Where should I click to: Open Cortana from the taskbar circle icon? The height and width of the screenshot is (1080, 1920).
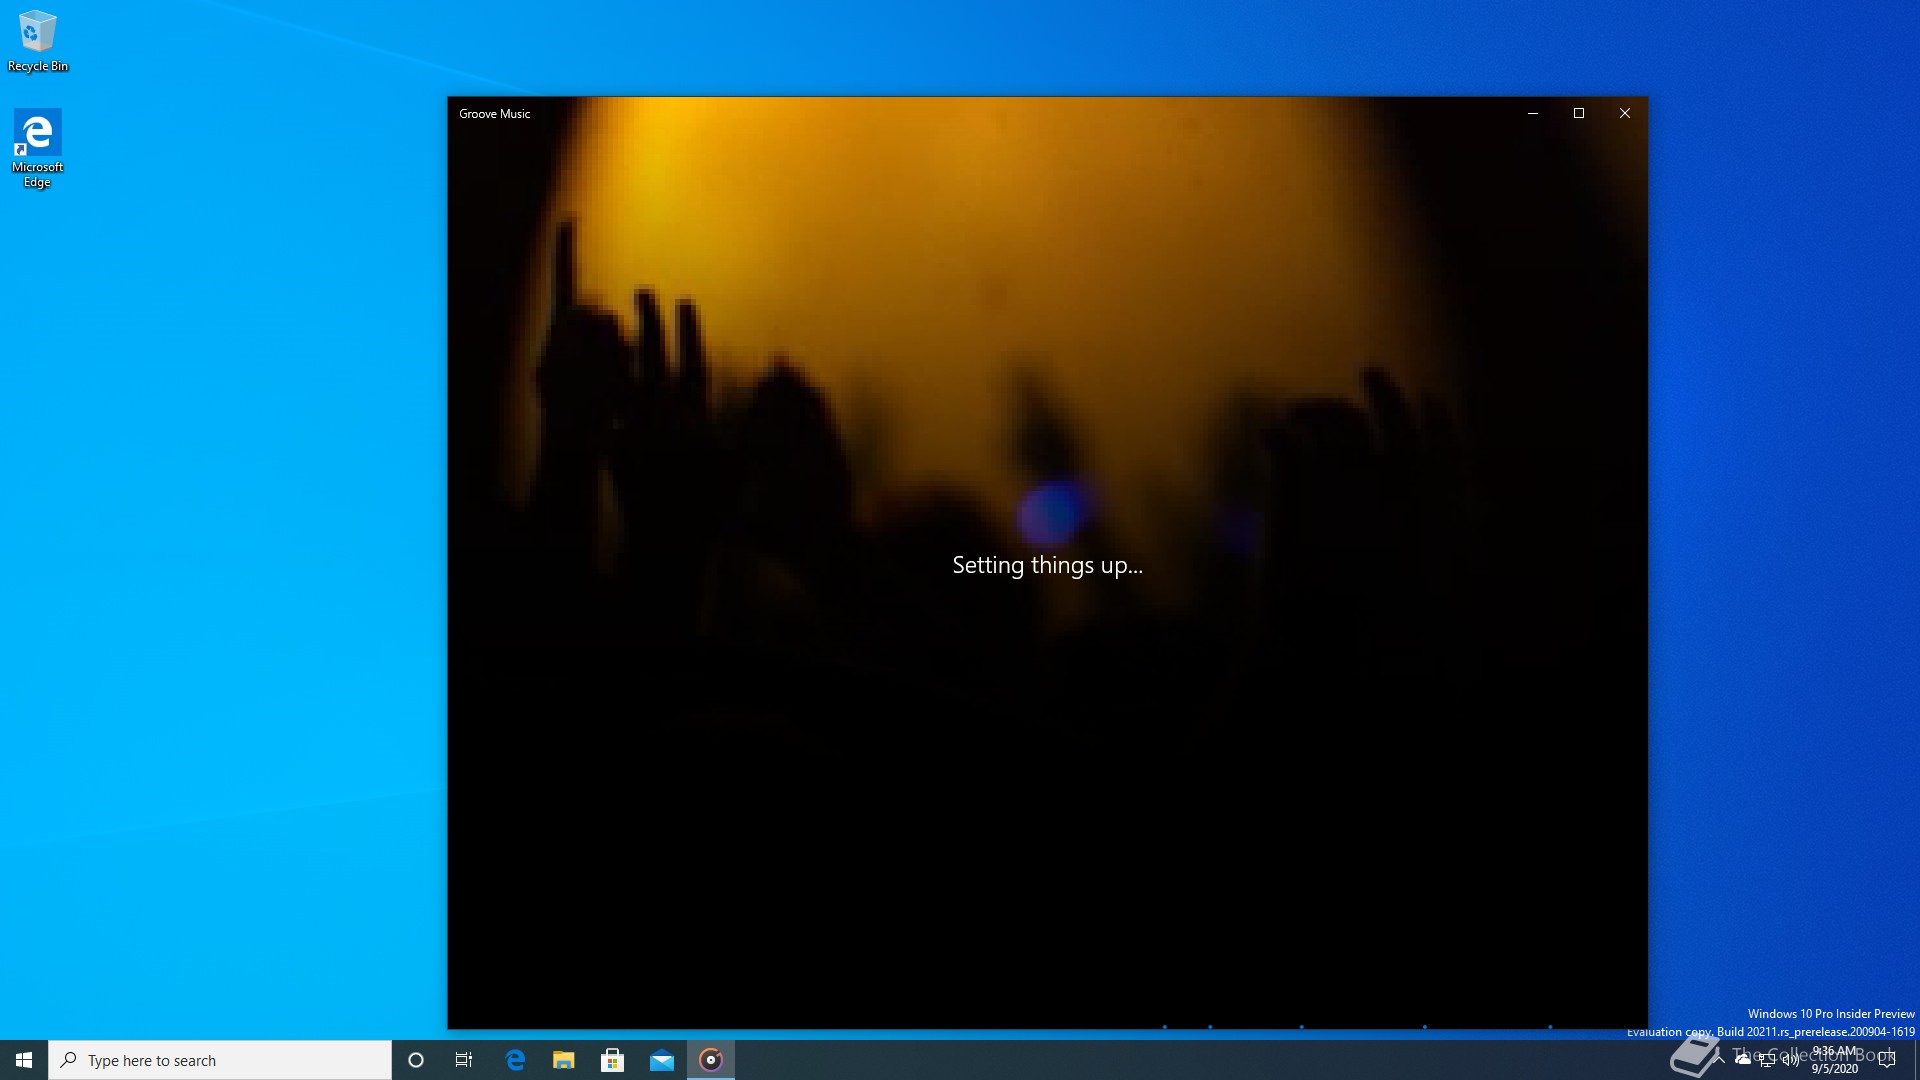[416, 1060]
